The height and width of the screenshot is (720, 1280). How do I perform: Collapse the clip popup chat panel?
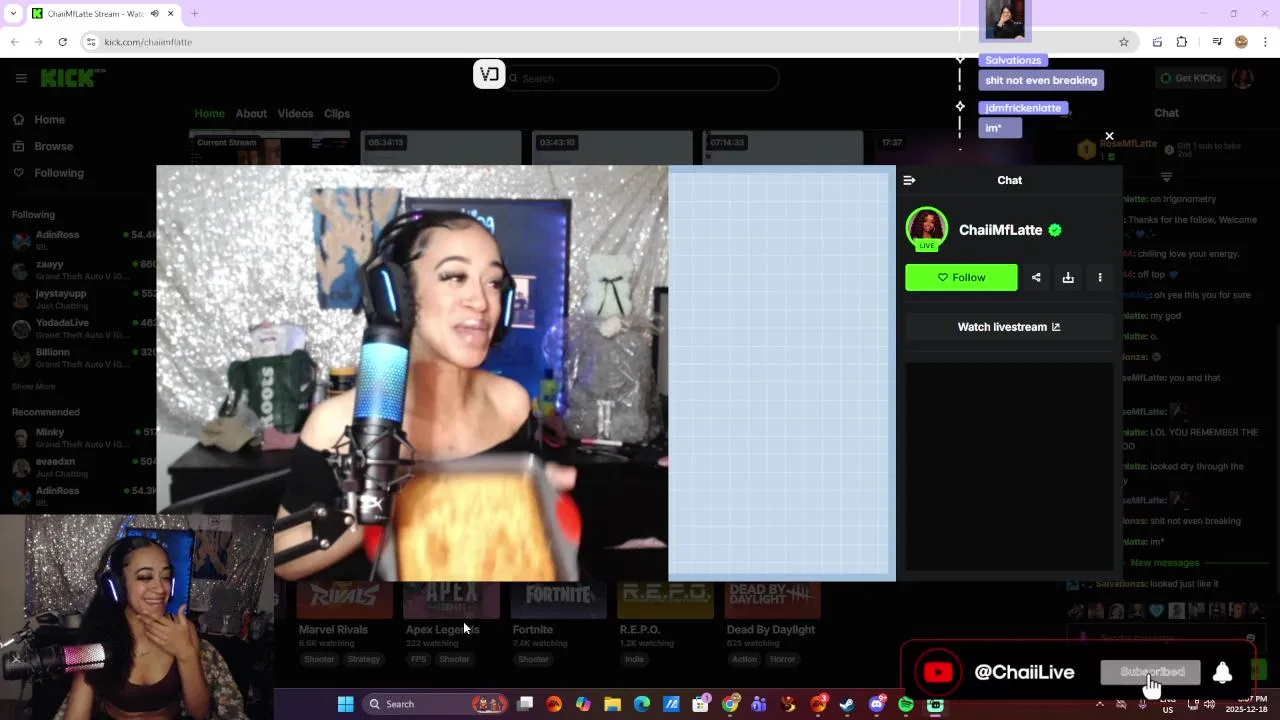pos(909,180)
